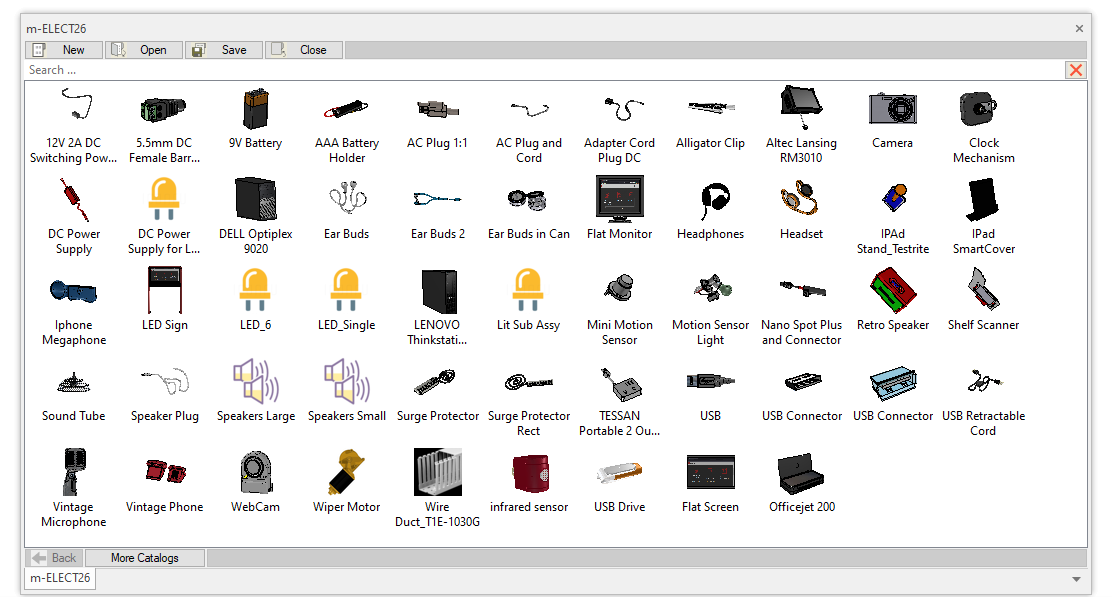Image resolution: width=1112 pixels, height=597 pixels.
Task: Choose the Headphones component
Action: [x=710, y=200]
